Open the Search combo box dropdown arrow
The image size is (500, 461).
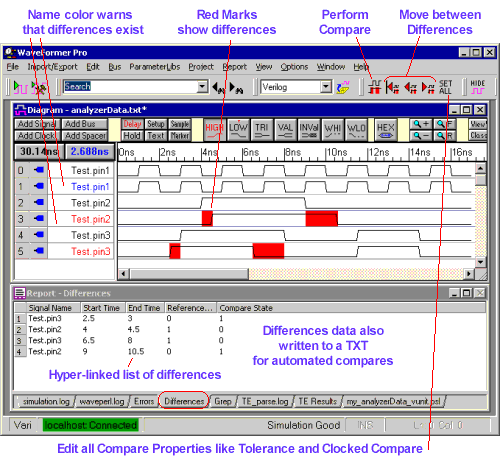(202, 87)
